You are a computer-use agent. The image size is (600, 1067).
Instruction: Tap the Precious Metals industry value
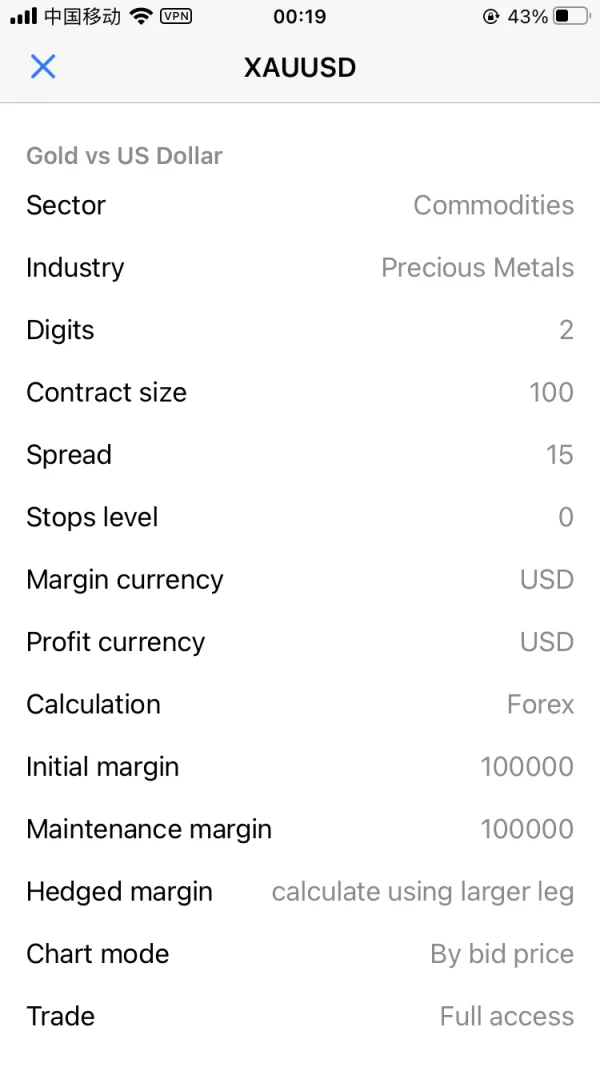click(477, 268)
